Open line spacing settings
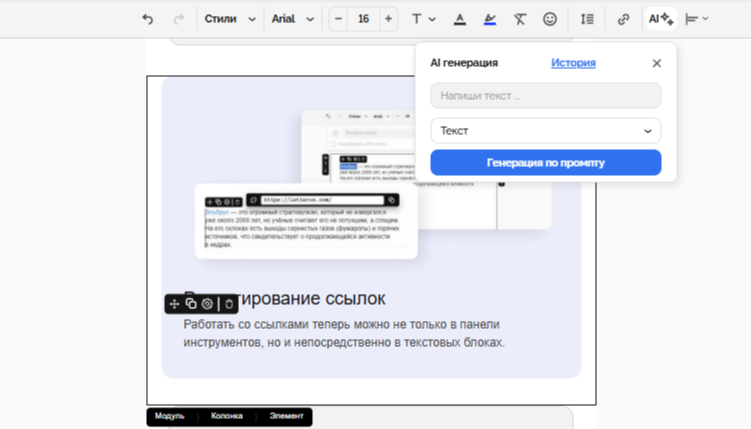The height and width of the screenshot is (429, 751). point(587,19)
